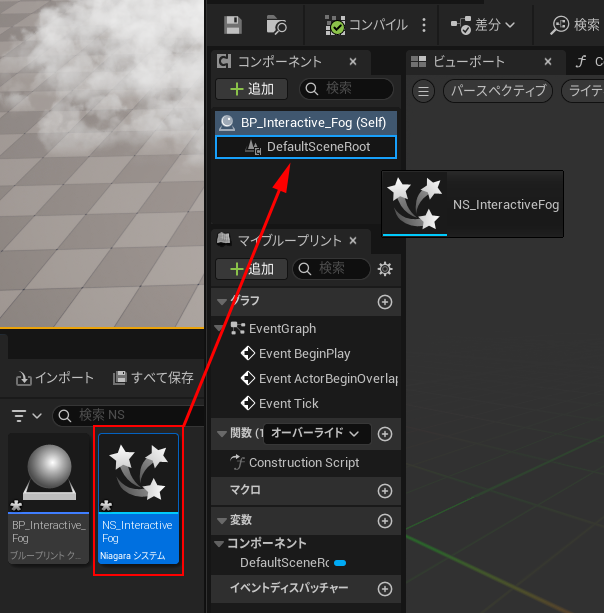Add new graph with グラフ plus icon

pyautogui.click(x=384, y=301)
